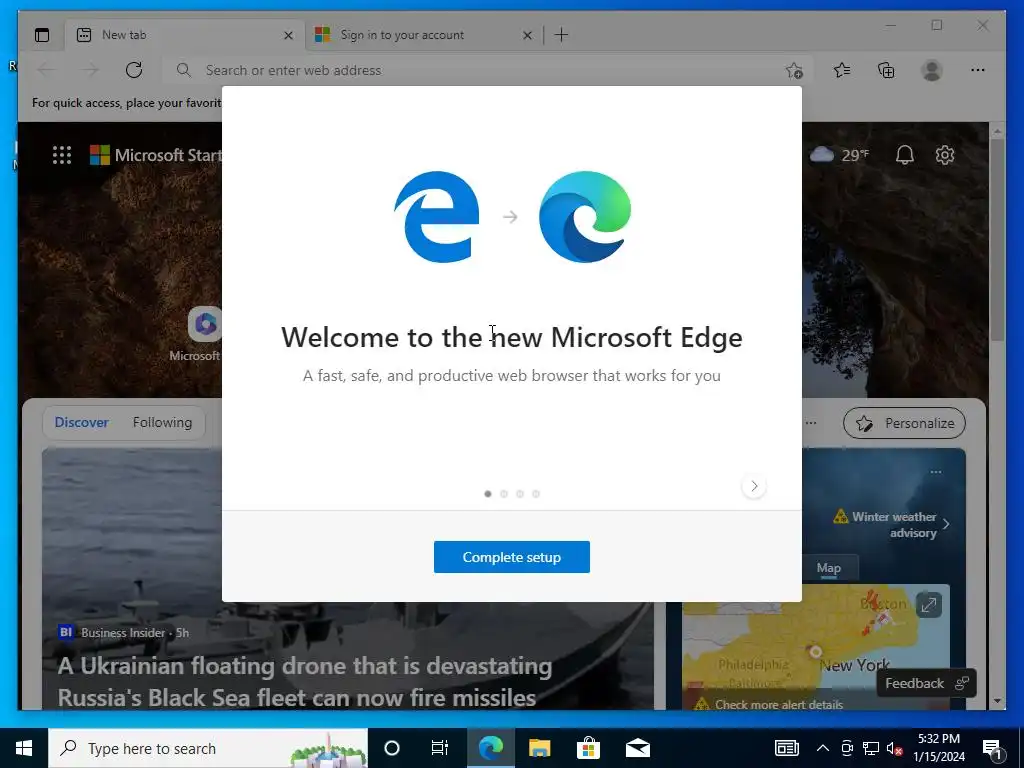This screenshot has height=768, width=1024.
Task: Open a new tab with plus button
Action: (561, 35)
